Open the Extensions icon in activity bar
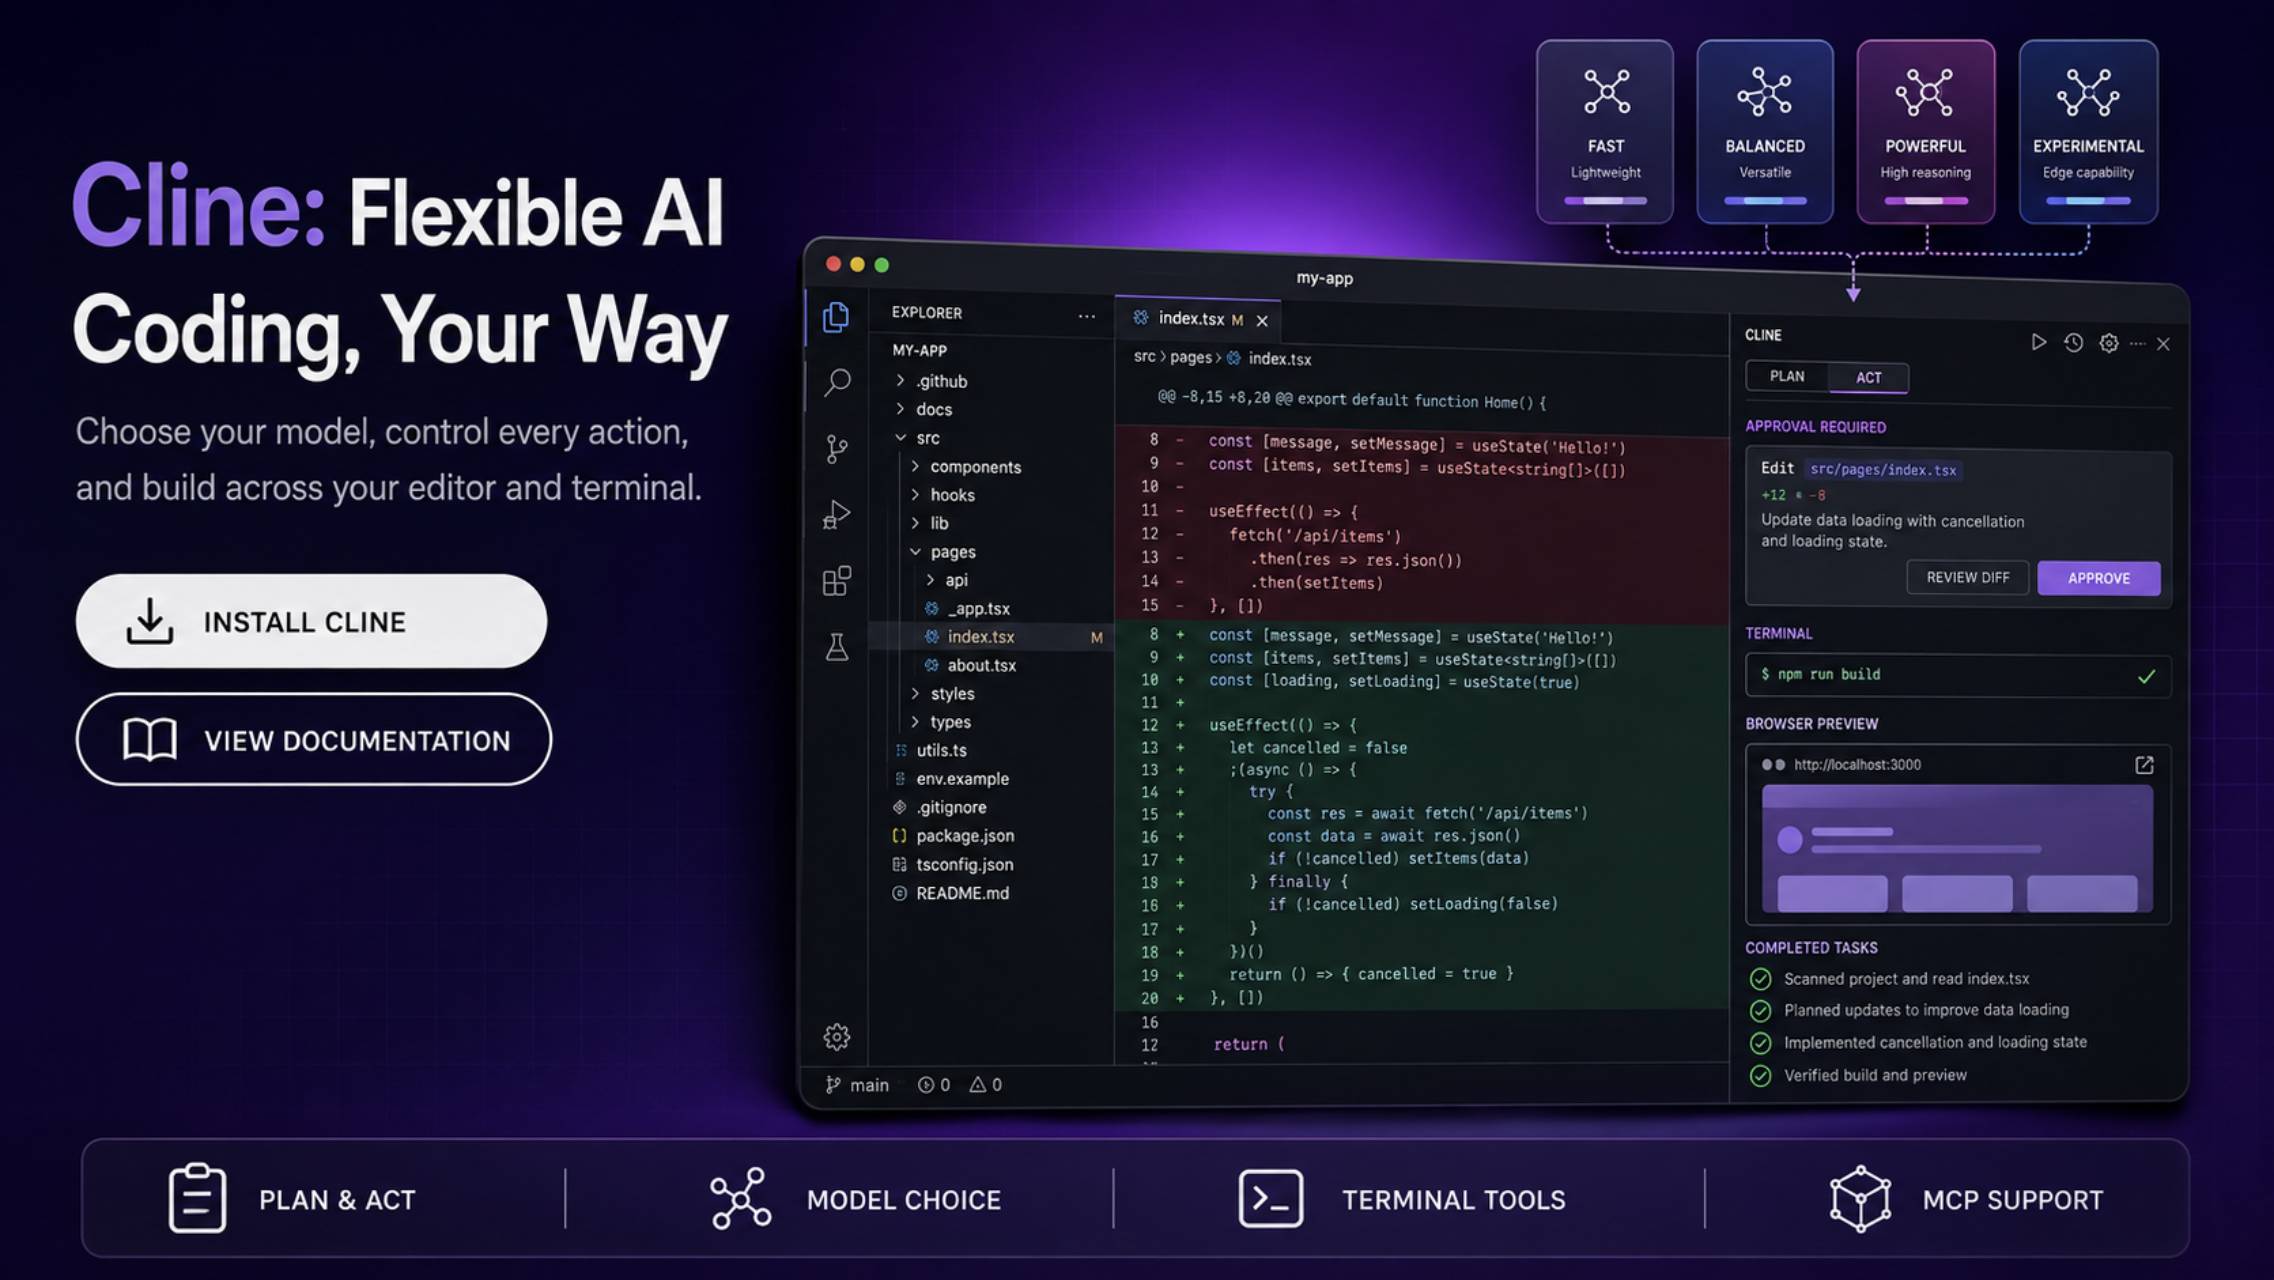2274x1280 pixels. point(837,580)
